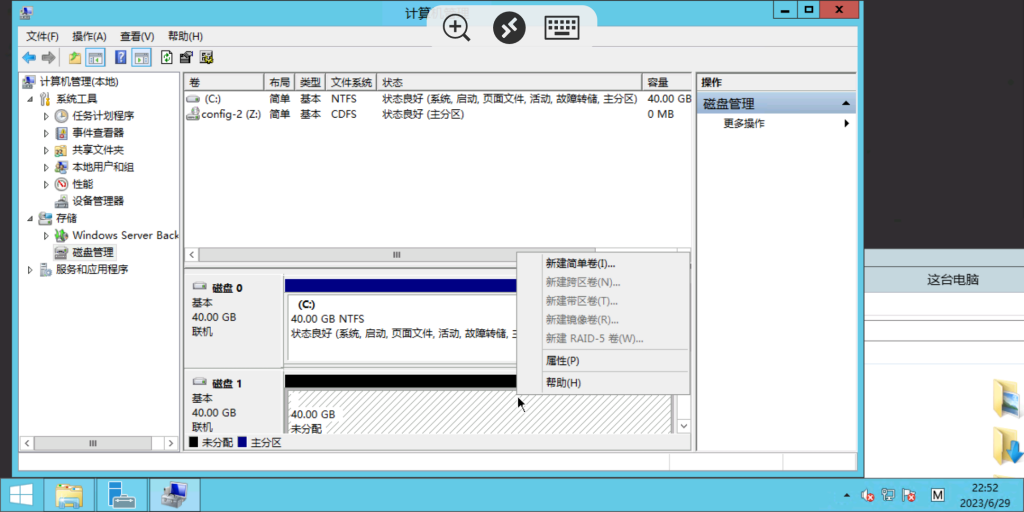Viewport: 1024px width, 512px height.
Task: Click the magnifier zoom icon in the remote bar
Action: coord(456,29)
